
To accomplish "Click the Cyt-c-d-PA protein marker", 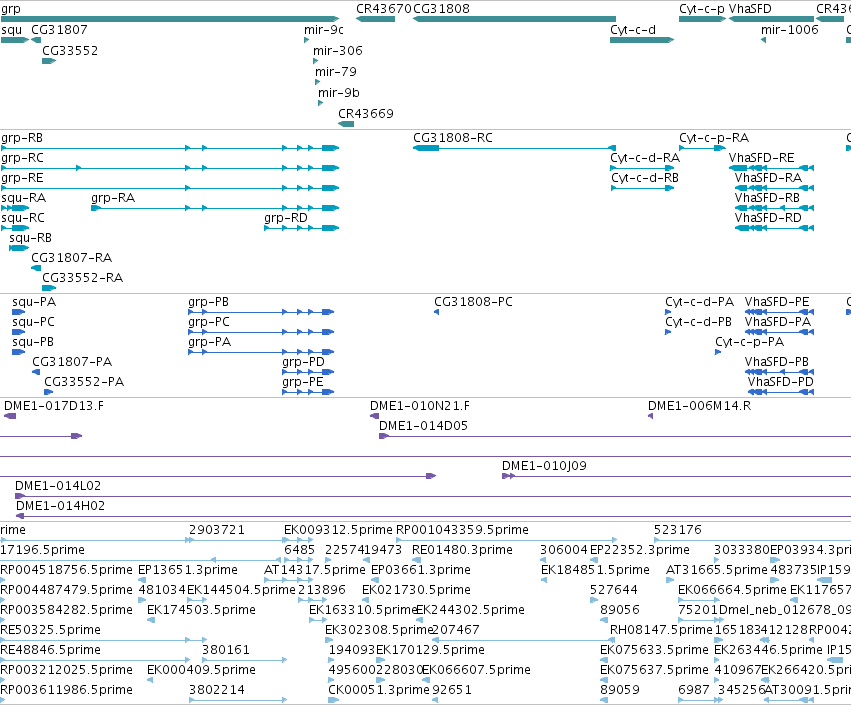I will pos(669,312).
